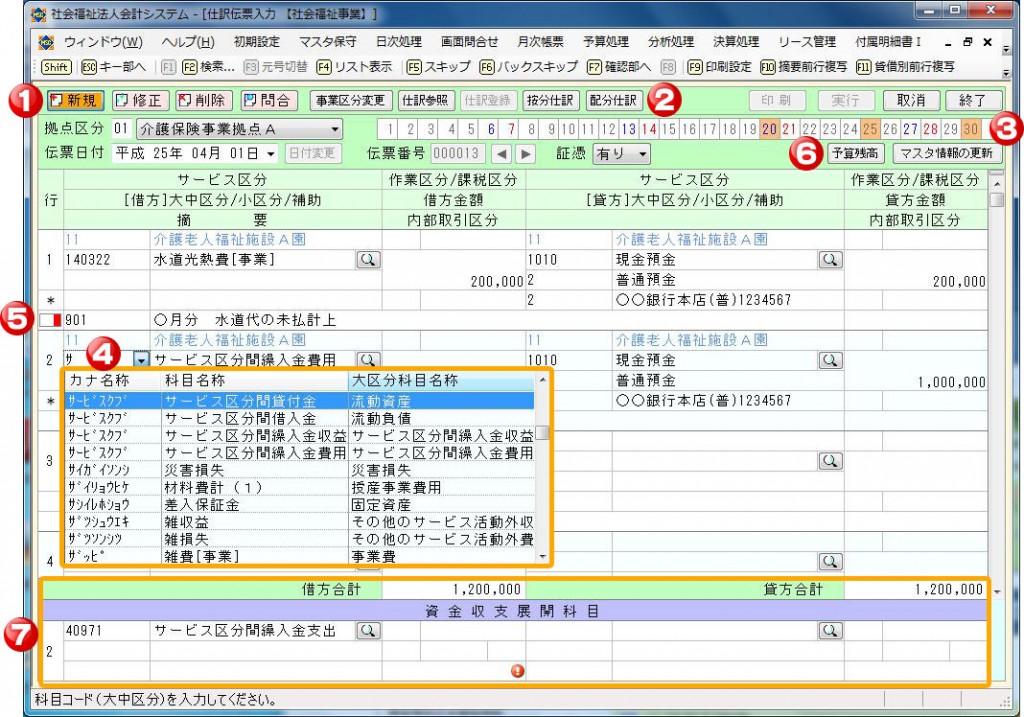This screenshot has height=717, width=1024.
Task: Click the 配分仕訳 button
Action: click(x=612, y=100)
